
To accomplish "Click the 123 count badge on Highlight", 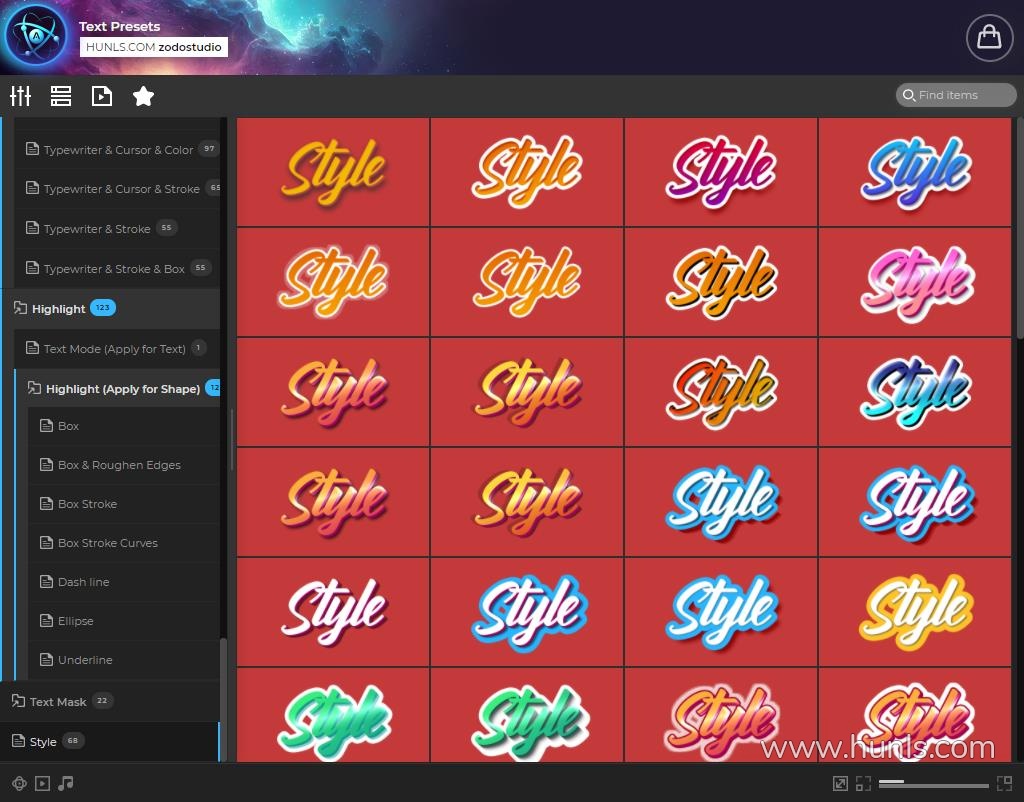I will [103, 307].
